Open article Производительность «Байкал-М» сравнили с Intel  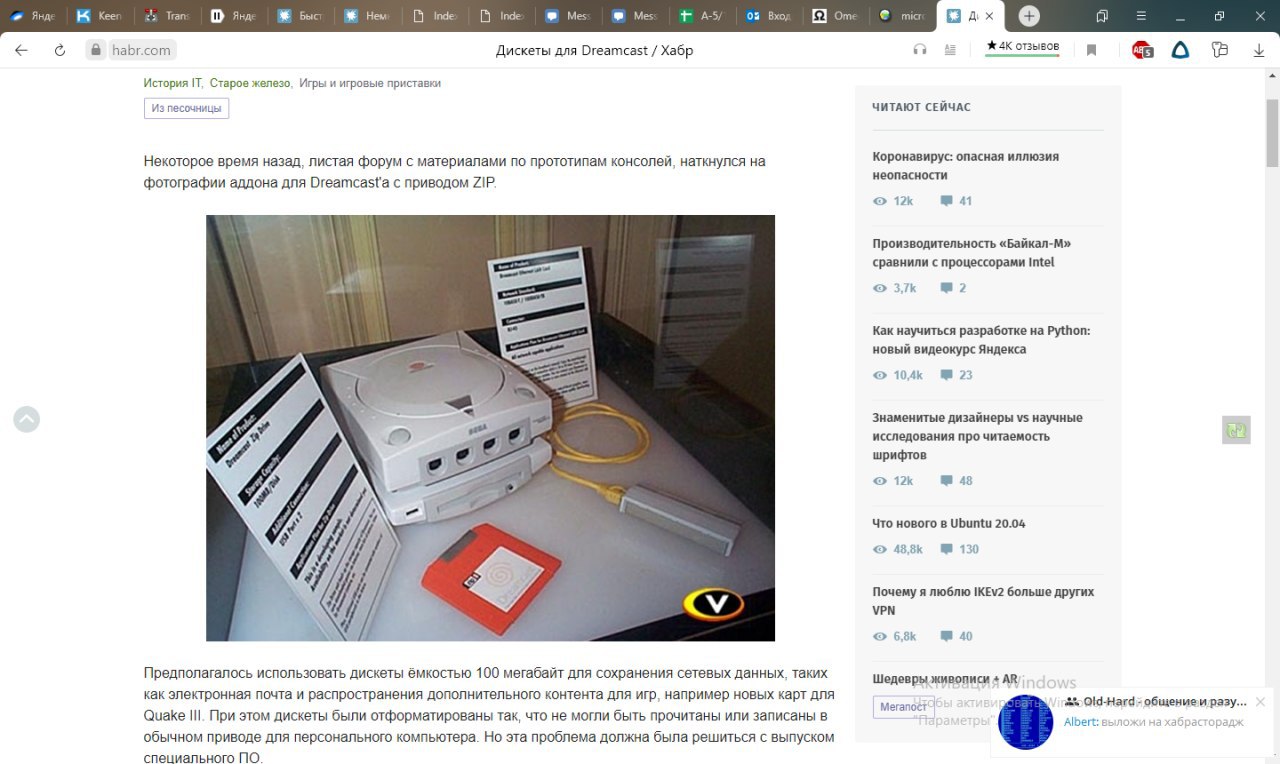pyautogui.click(x=972, y=253)
